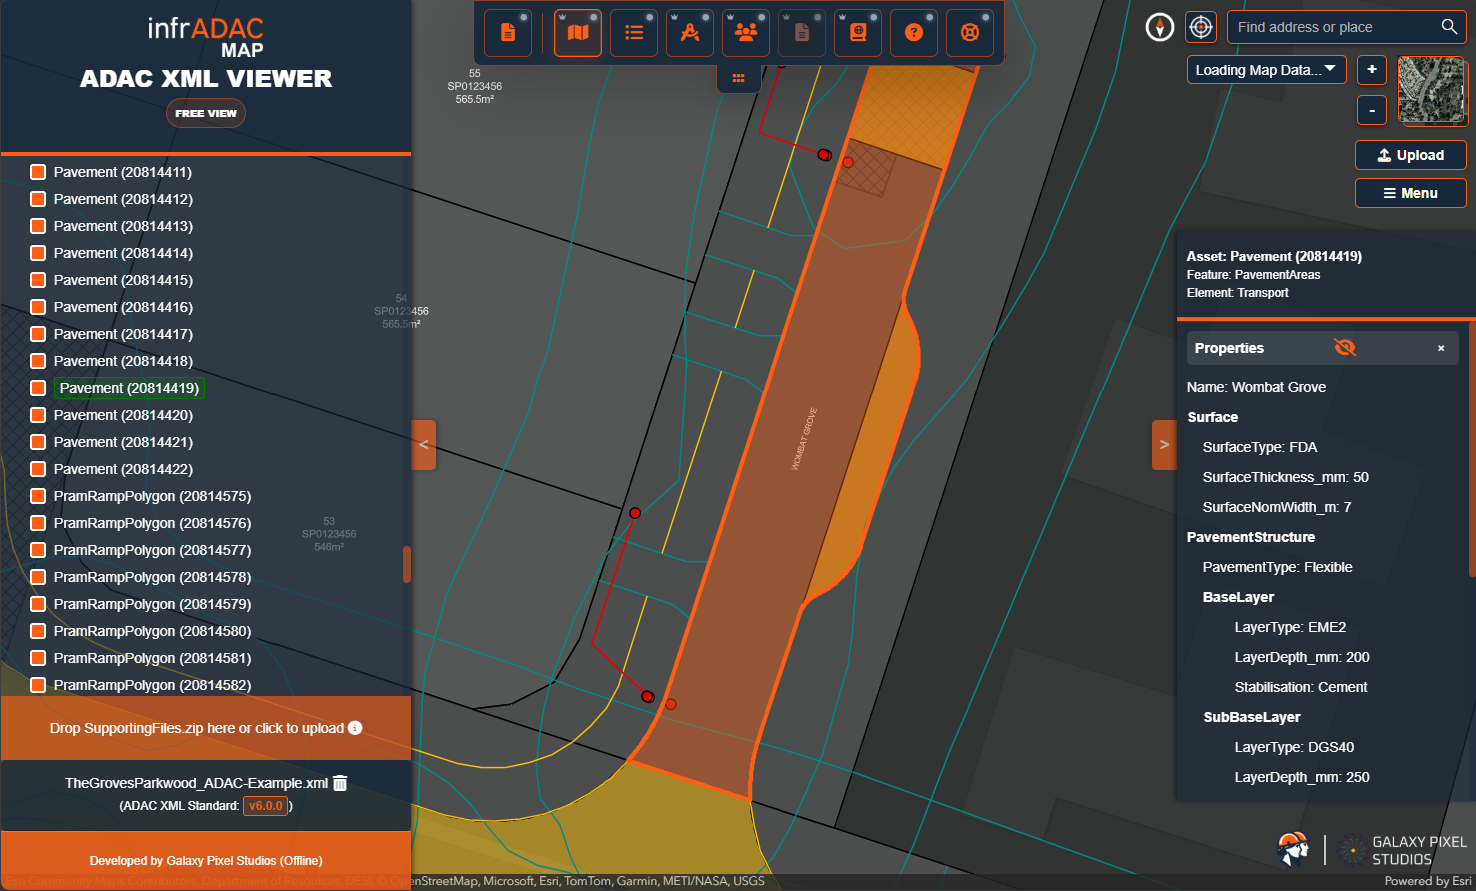Select Pavement (20814418) in list

pyautogui.click(x=123, y=361)
